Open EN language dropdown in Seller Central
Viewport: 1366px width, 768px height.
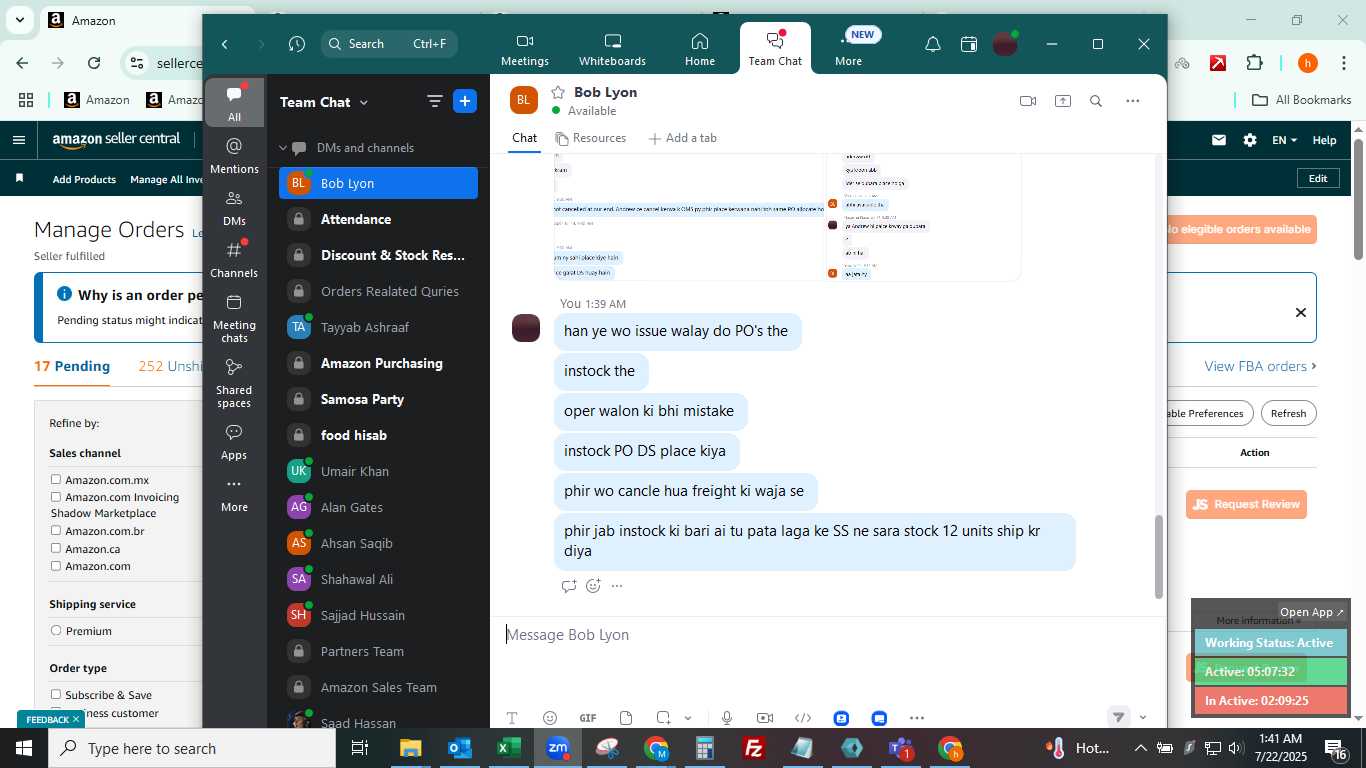click(x=1284, y=140)
